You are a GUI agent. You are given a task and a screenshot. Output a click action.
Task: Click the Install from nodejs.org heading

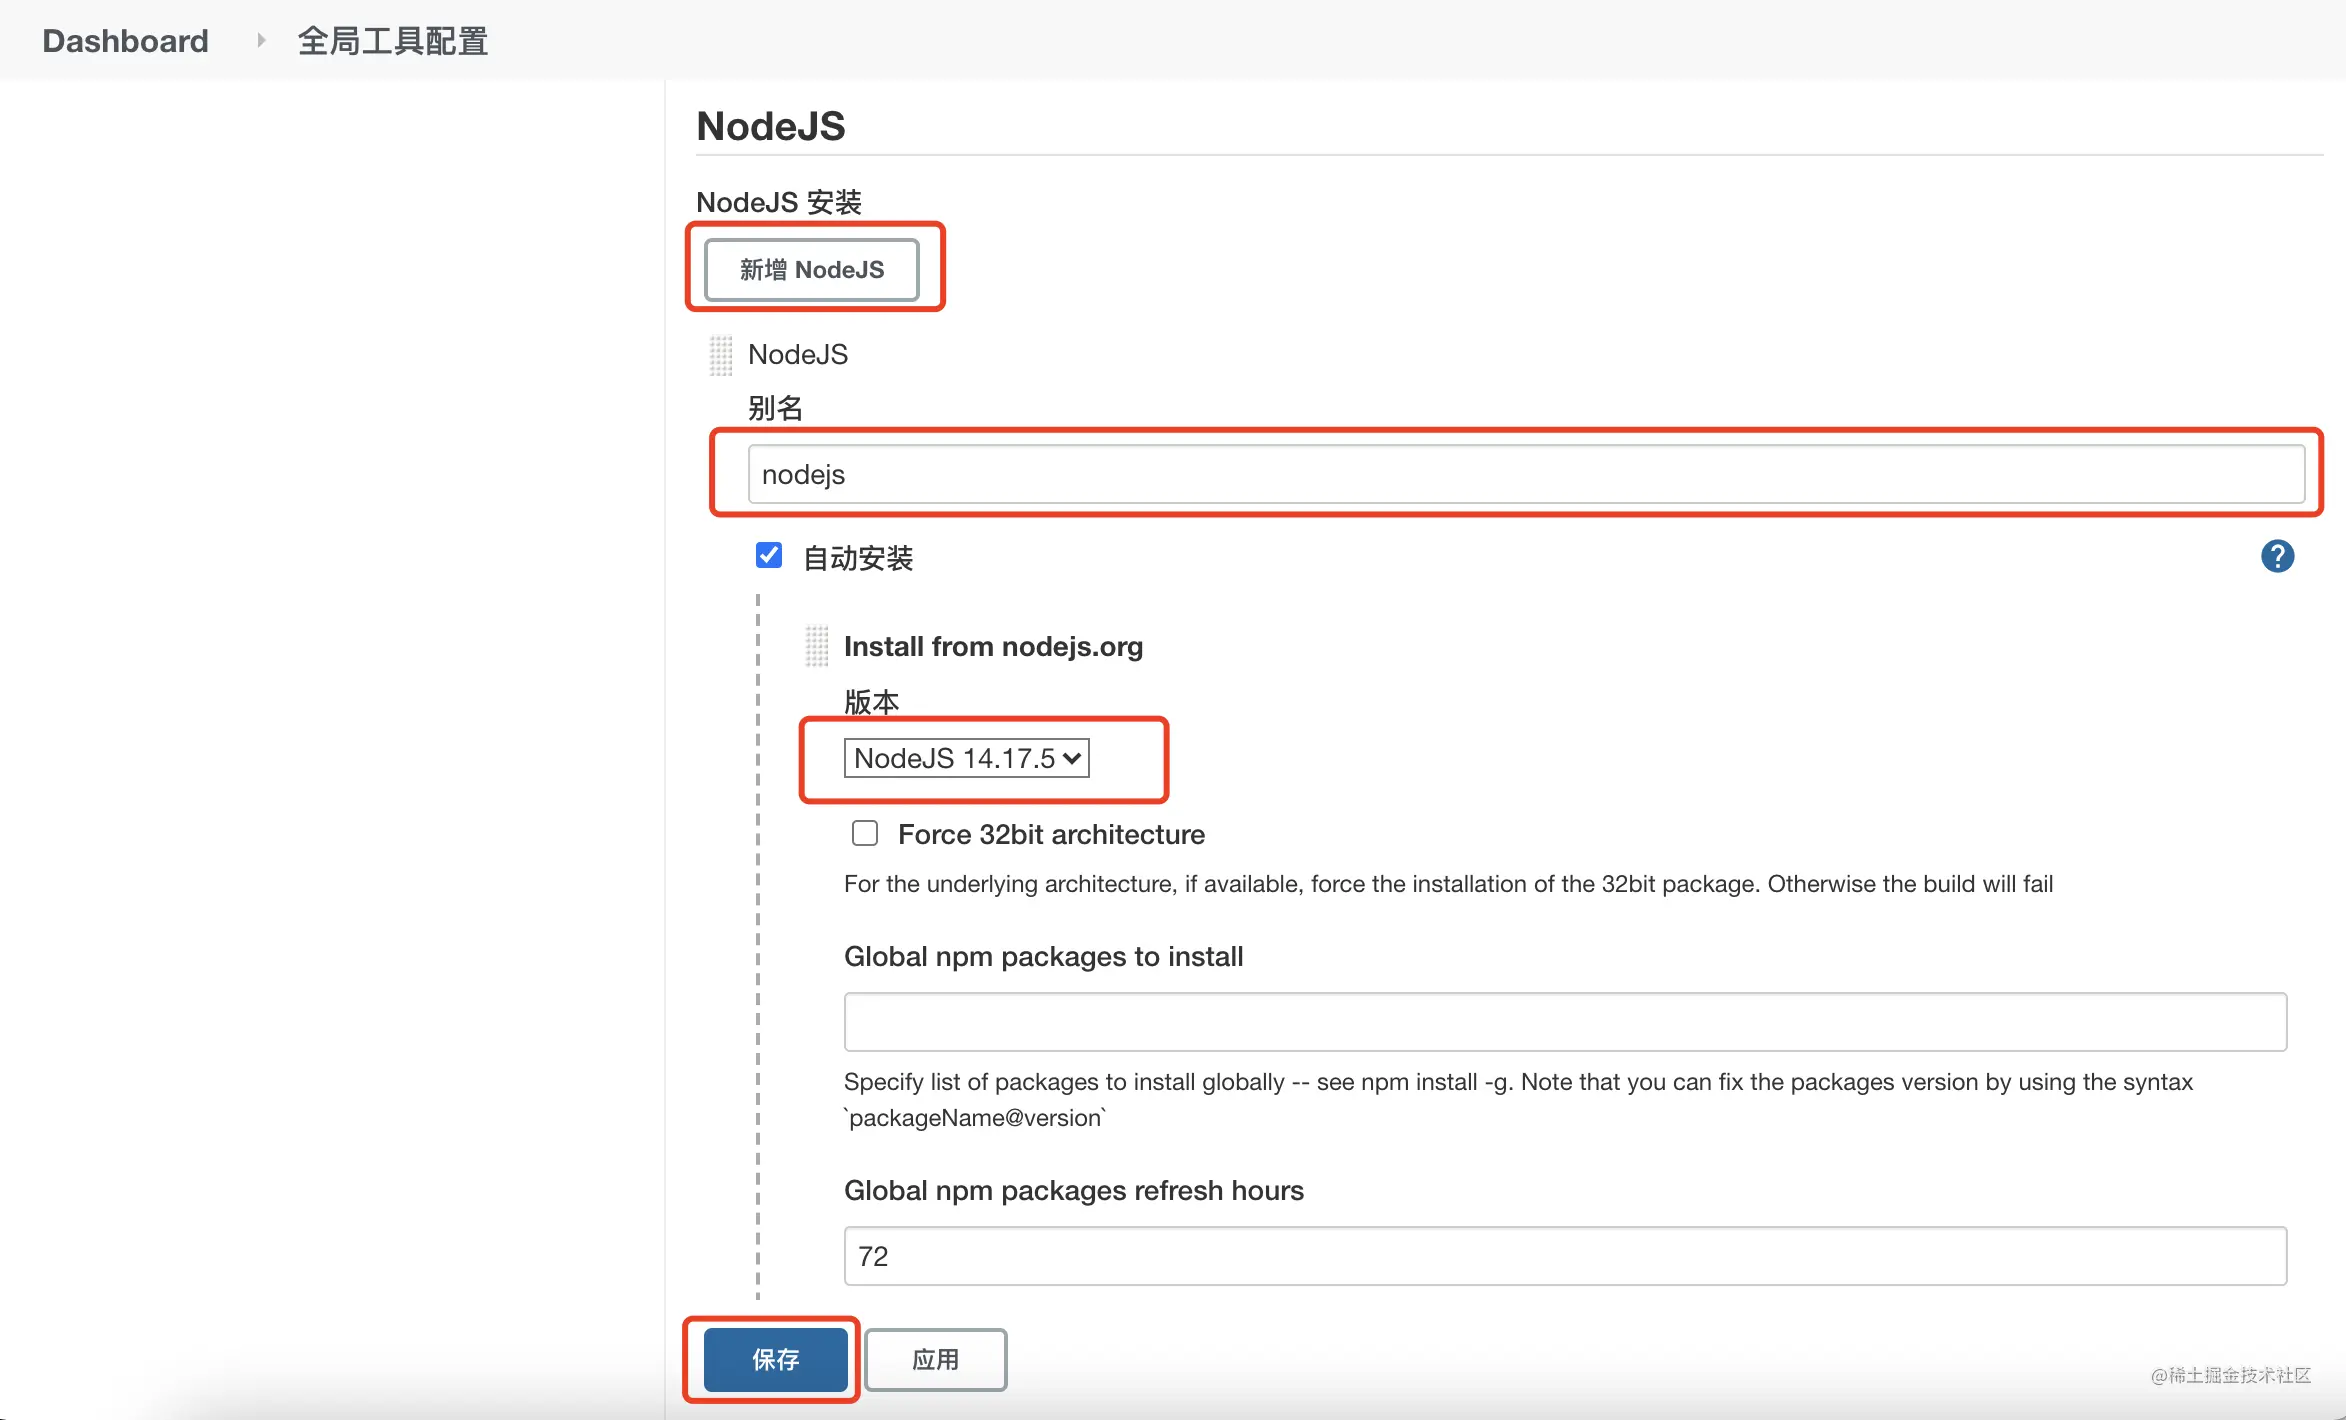coord(993,647)
